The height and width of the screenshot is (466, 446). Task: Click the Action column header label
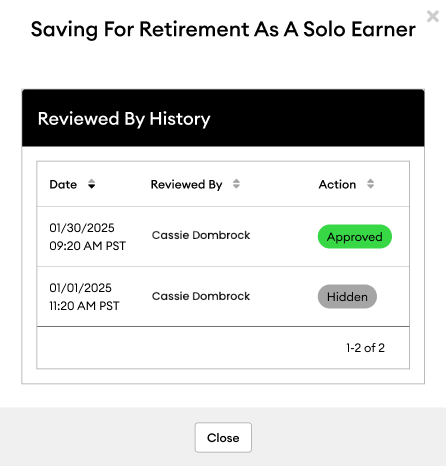(x=337, y=184)
